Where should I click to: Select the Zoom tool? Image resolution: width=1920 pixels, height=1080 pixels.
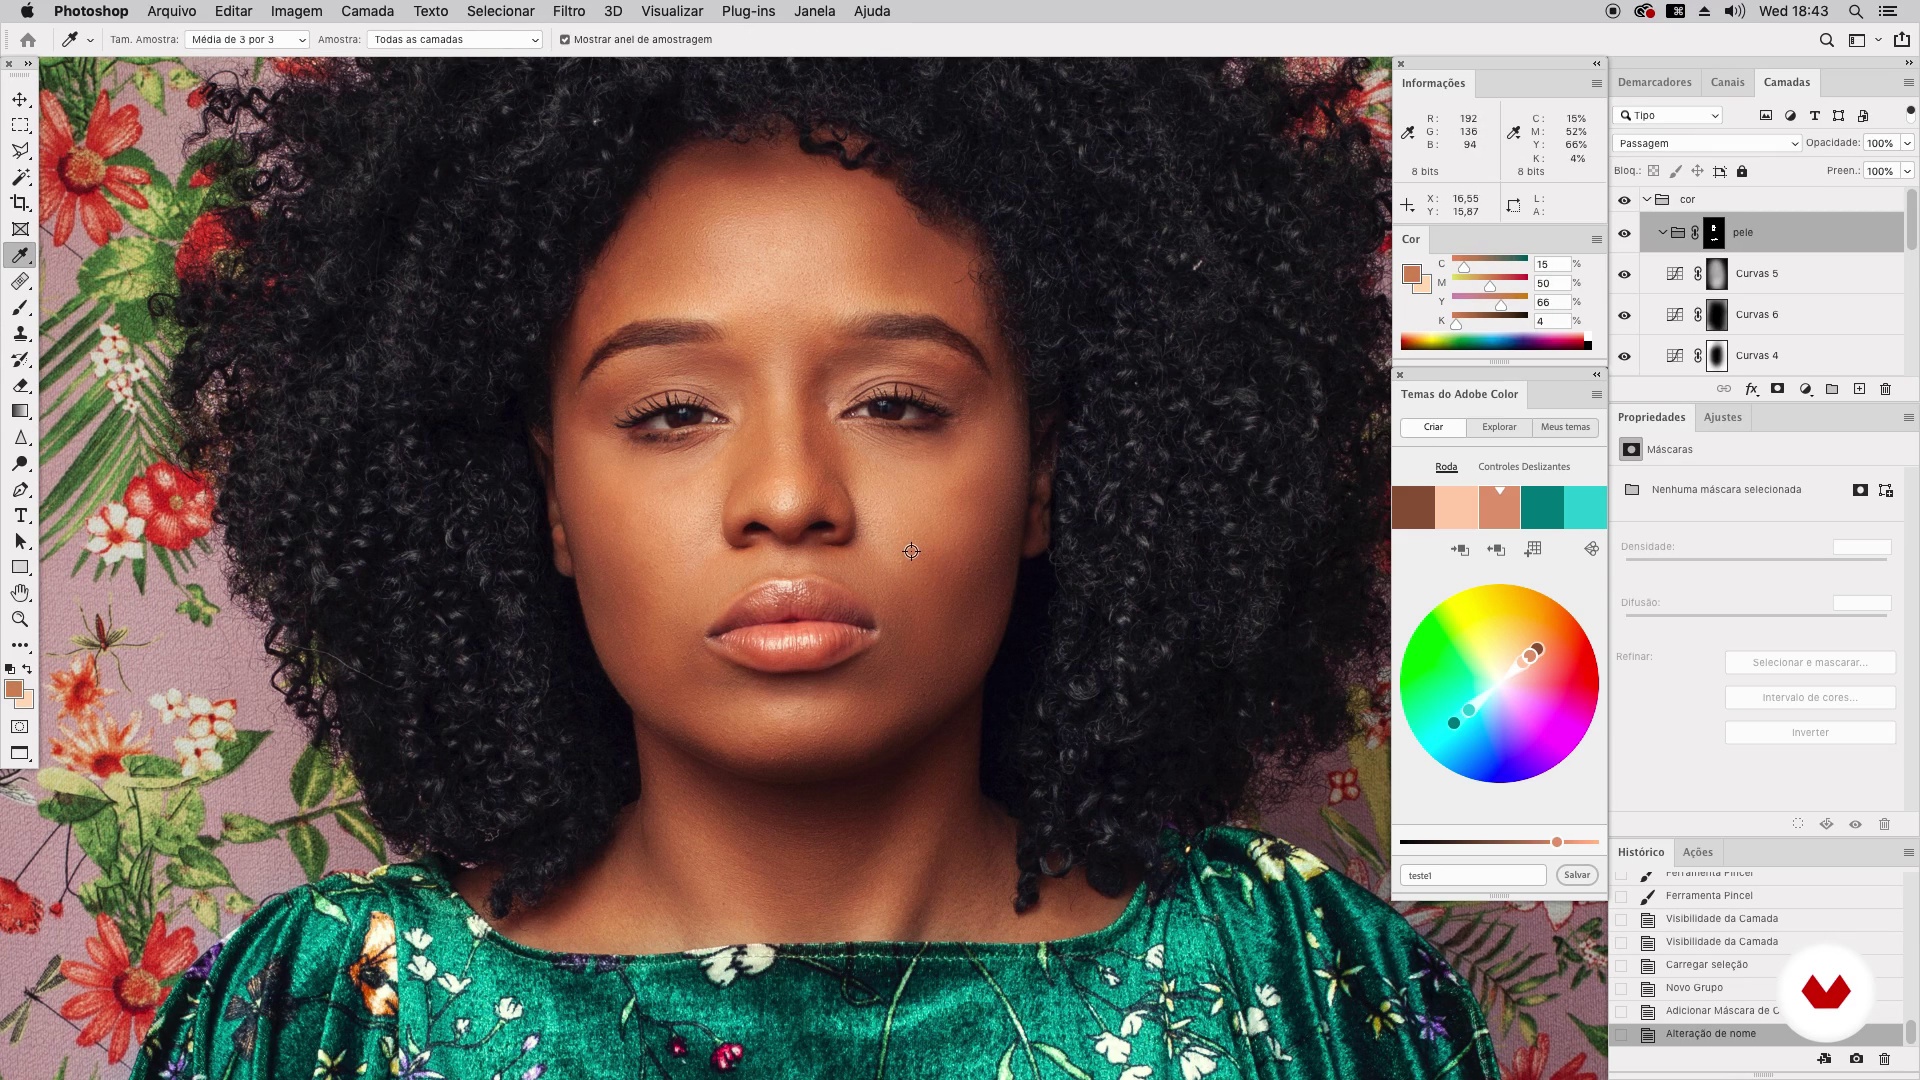20,619
